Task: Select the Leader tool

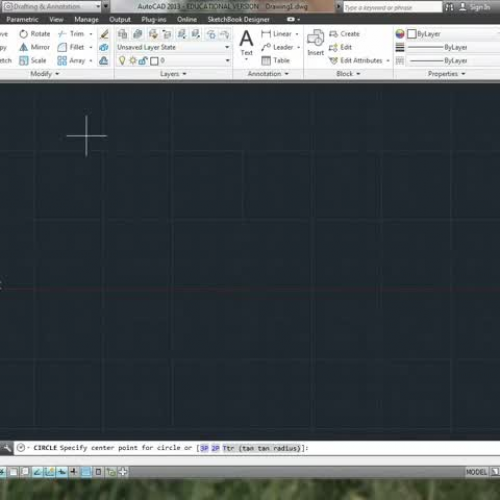Action: point(277,47)
